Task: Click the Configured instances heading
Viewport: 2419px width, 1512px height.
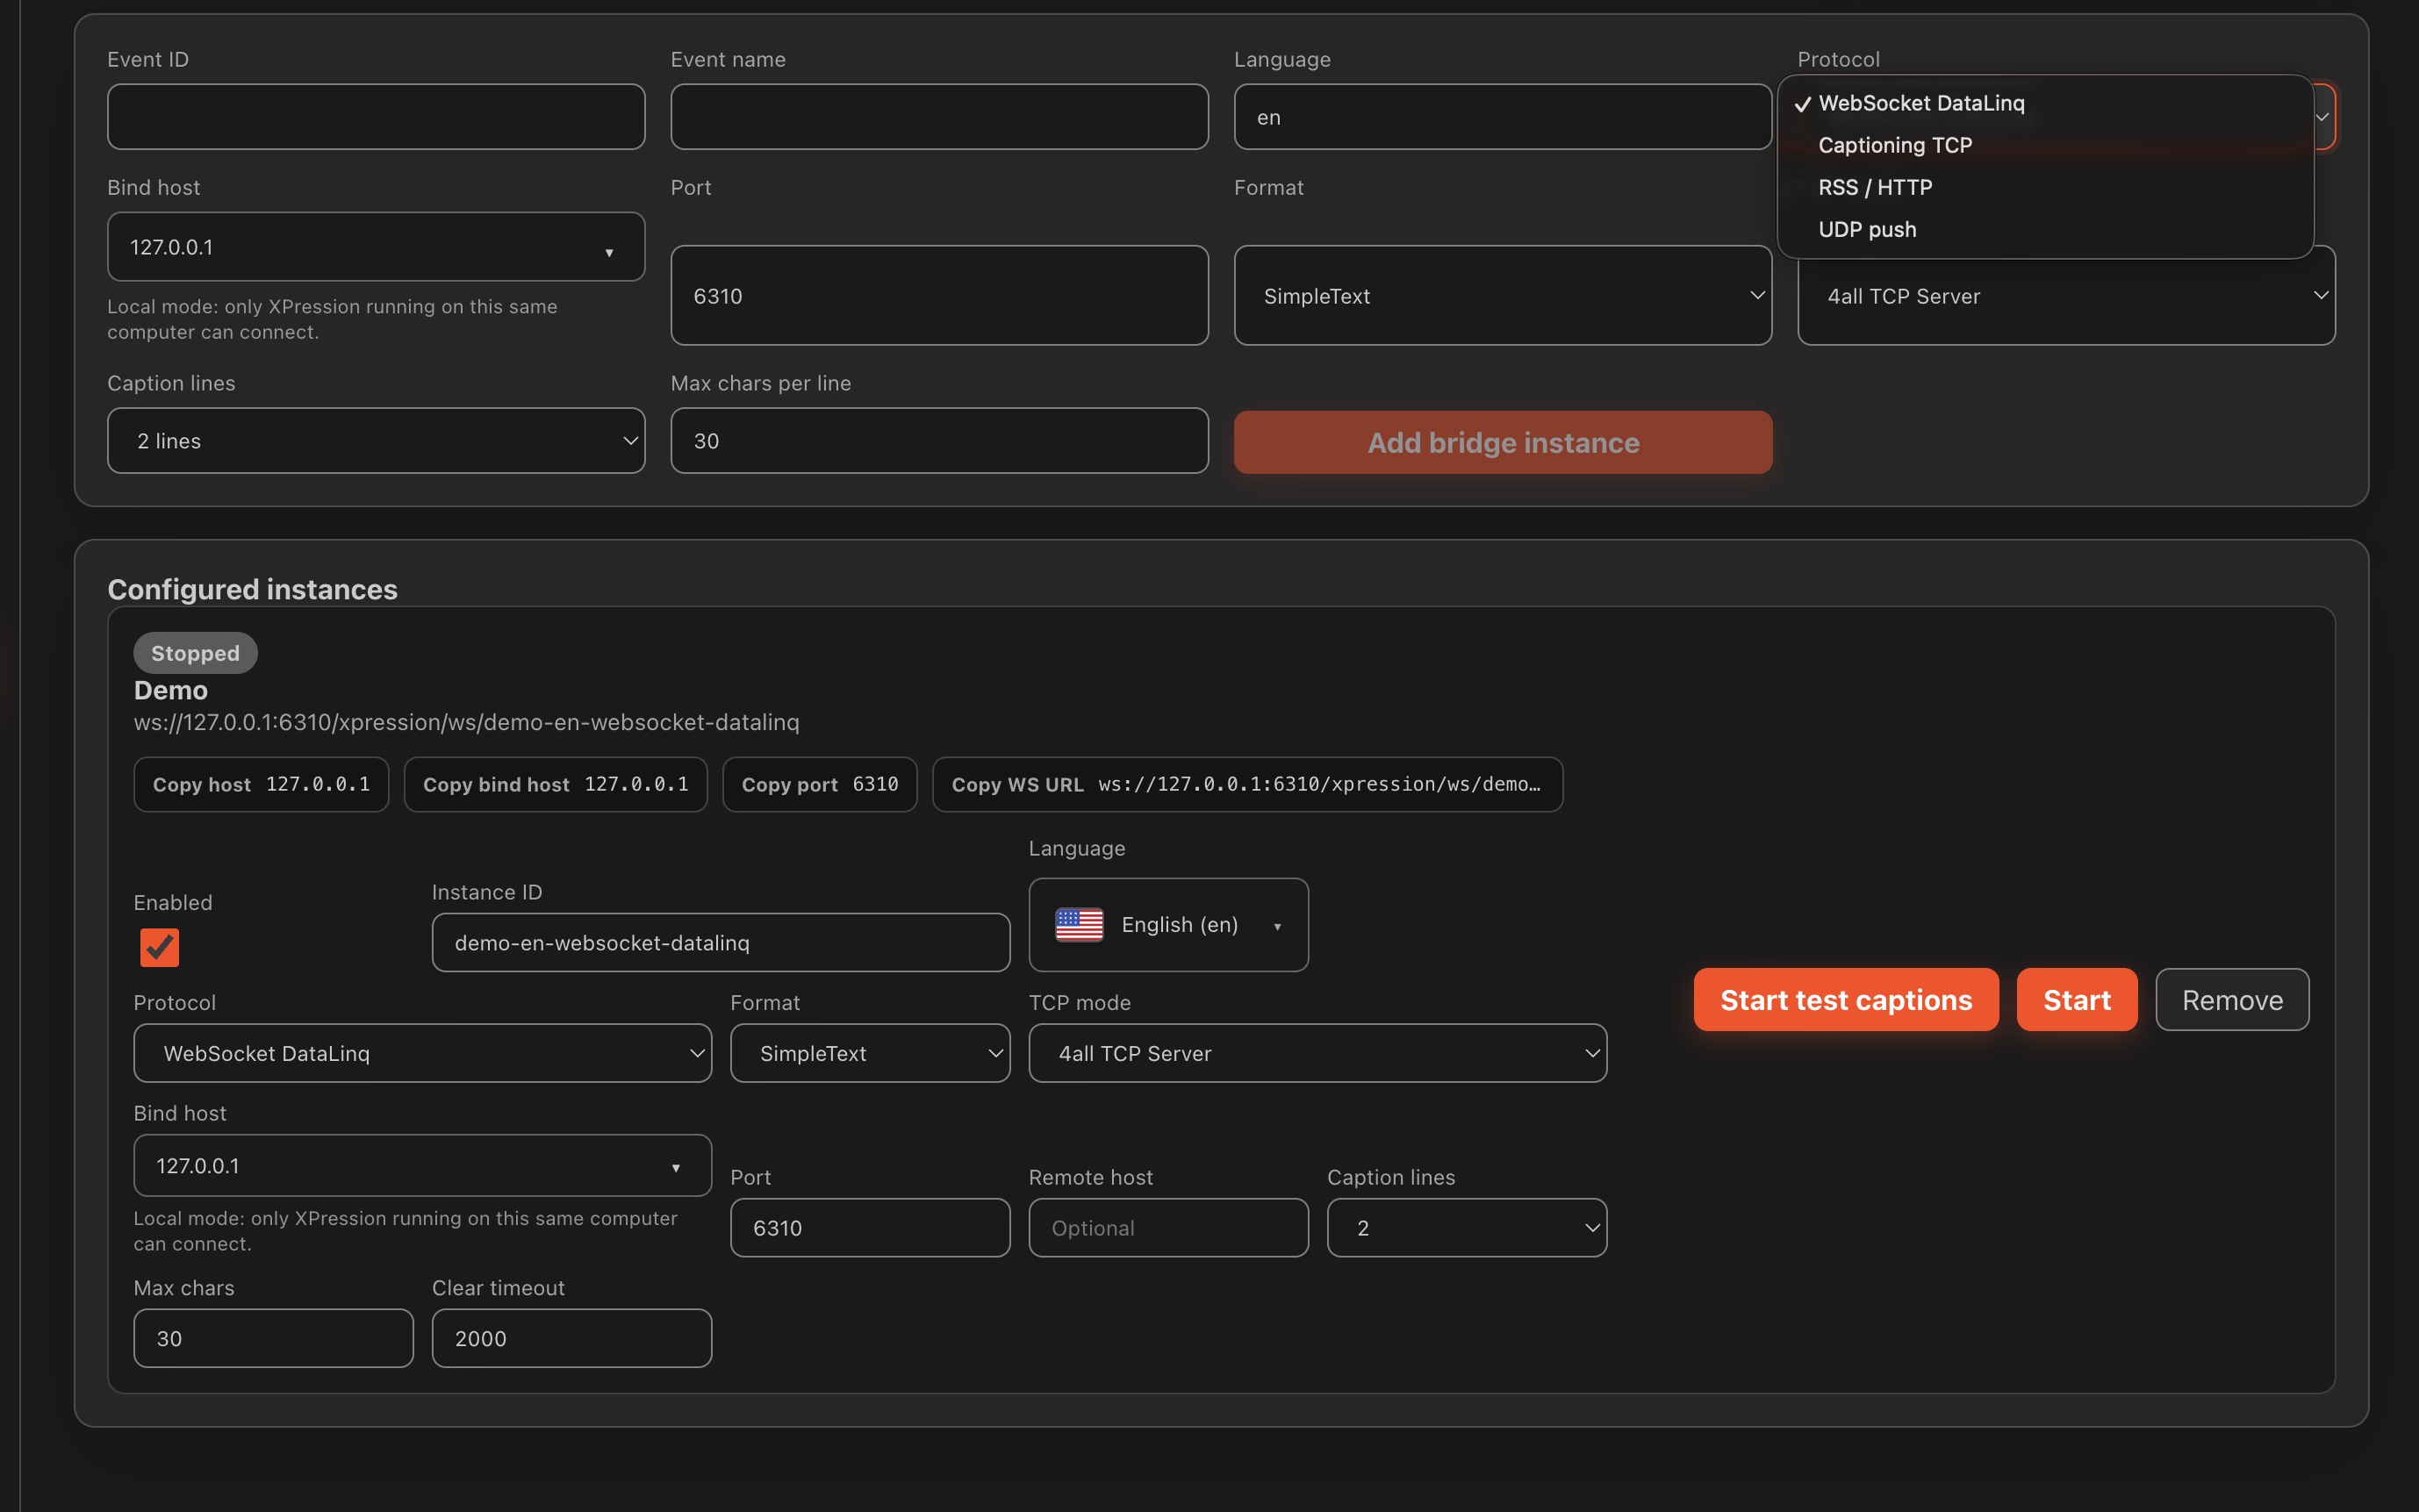Action: (253, 589)
